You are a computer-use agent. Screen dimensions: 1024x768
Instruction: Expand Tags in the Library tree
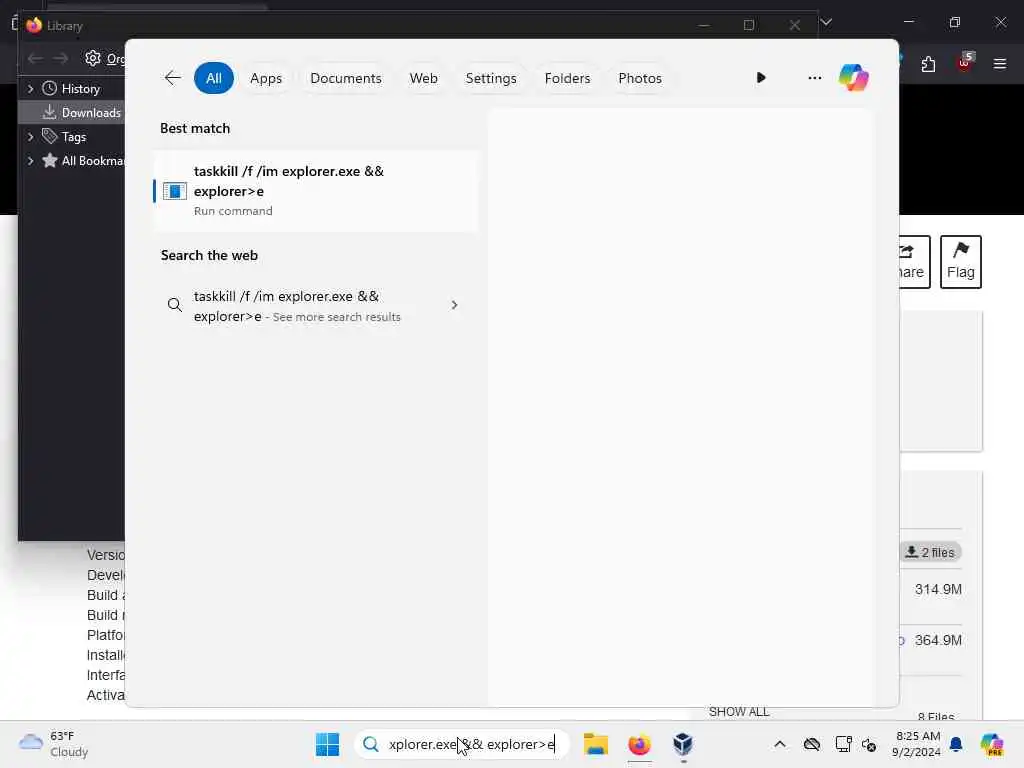pos(30,136)
